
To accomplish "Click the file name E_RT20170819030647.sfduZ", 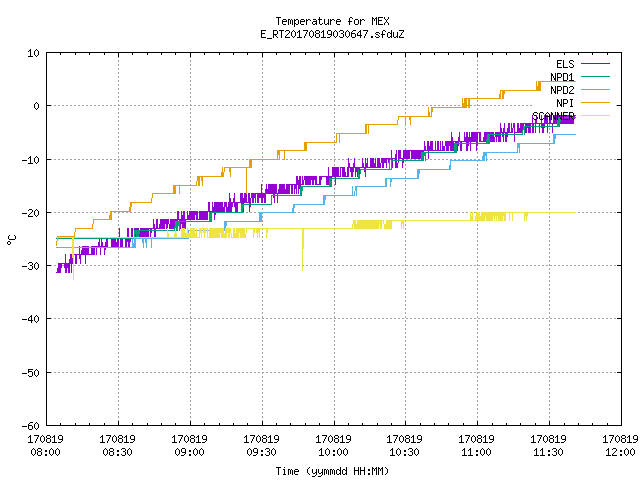I will [x=332, y=34].
